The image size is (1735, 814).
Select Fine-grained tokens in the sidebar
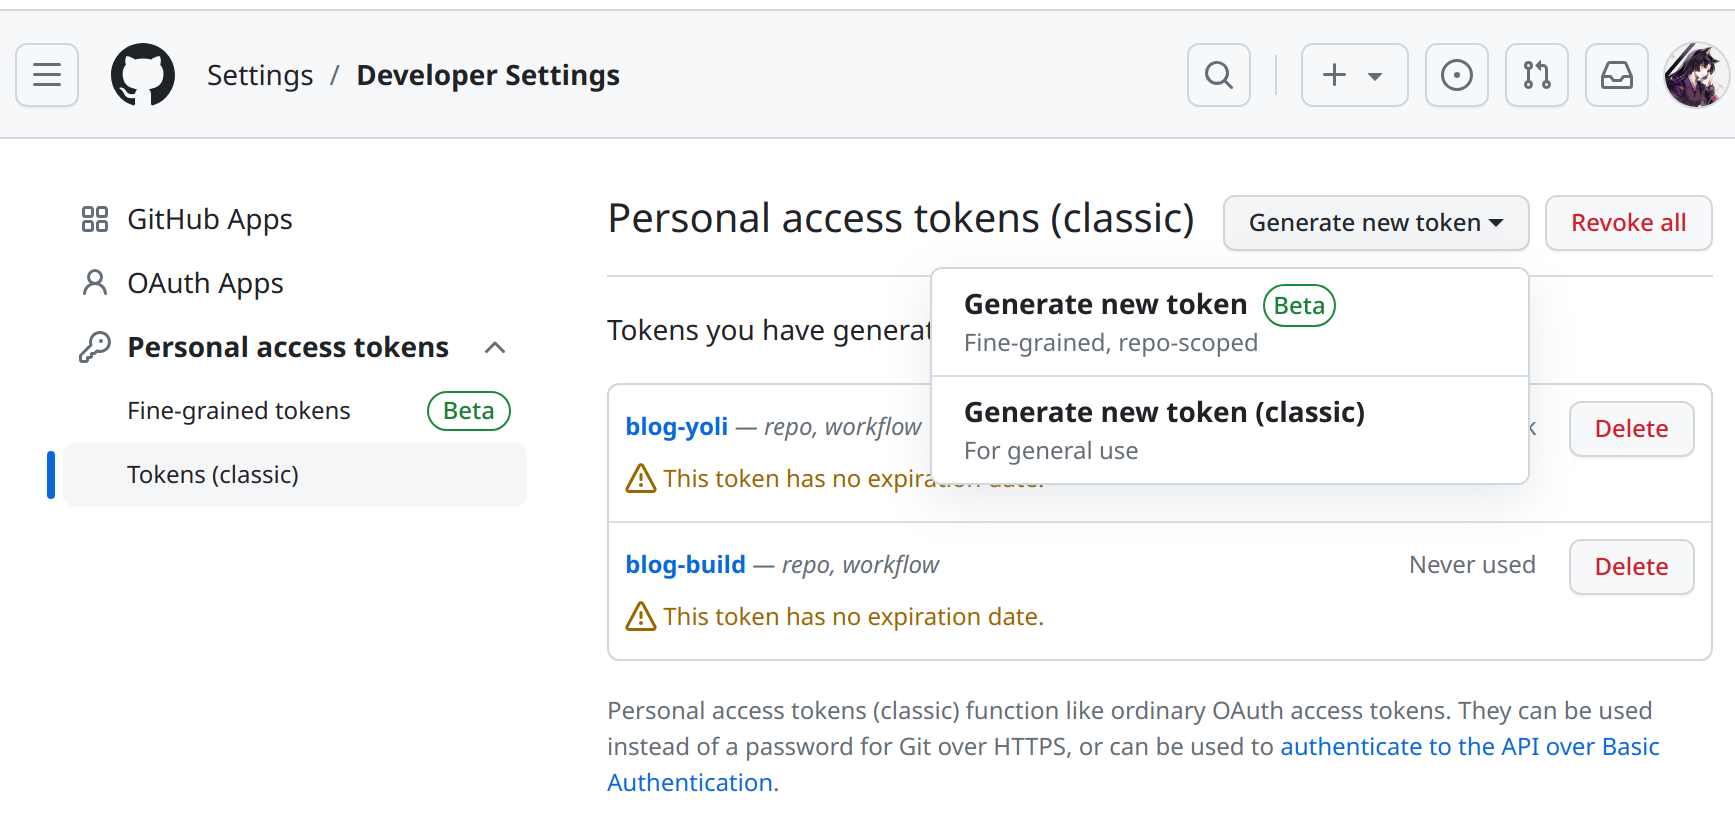click(x=239, y=411)
